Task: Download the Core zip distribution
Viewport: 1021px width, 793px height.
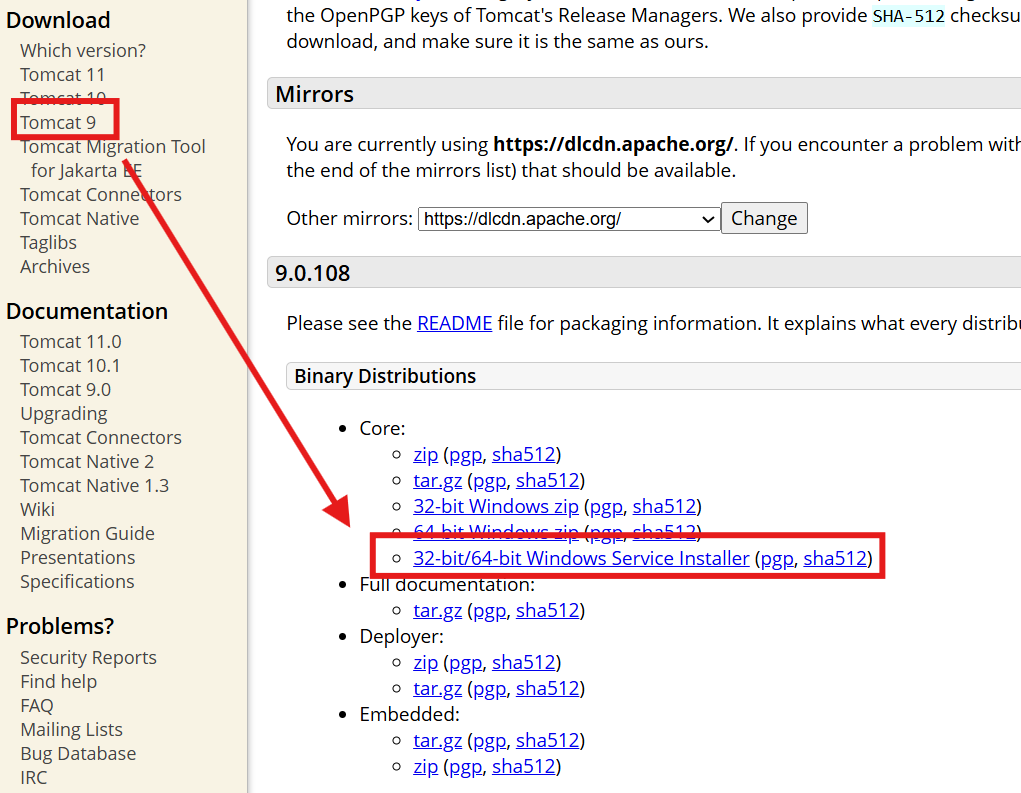Action: coord(426,454)
